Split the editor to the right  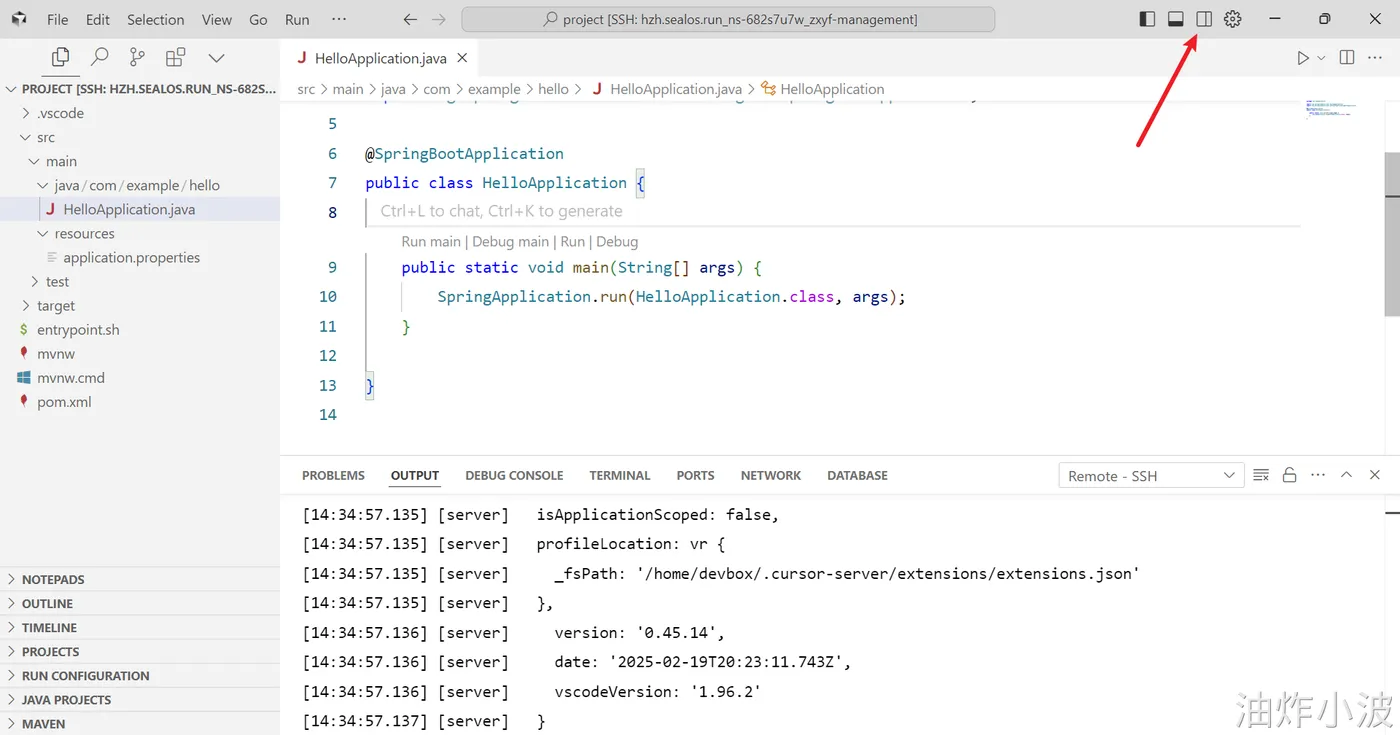(x=1347, y=58)
